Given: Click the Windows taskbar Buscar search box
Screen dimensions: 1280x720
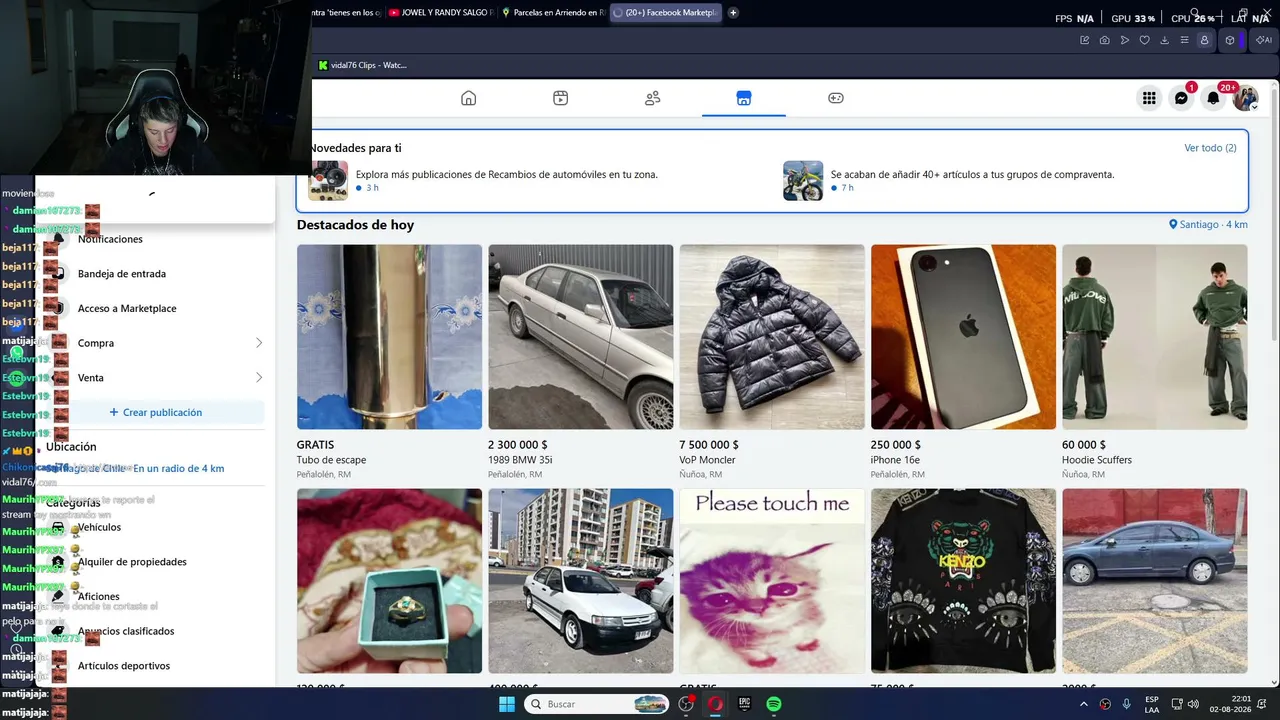Looking at the screenshot, I should click(596, 704).
